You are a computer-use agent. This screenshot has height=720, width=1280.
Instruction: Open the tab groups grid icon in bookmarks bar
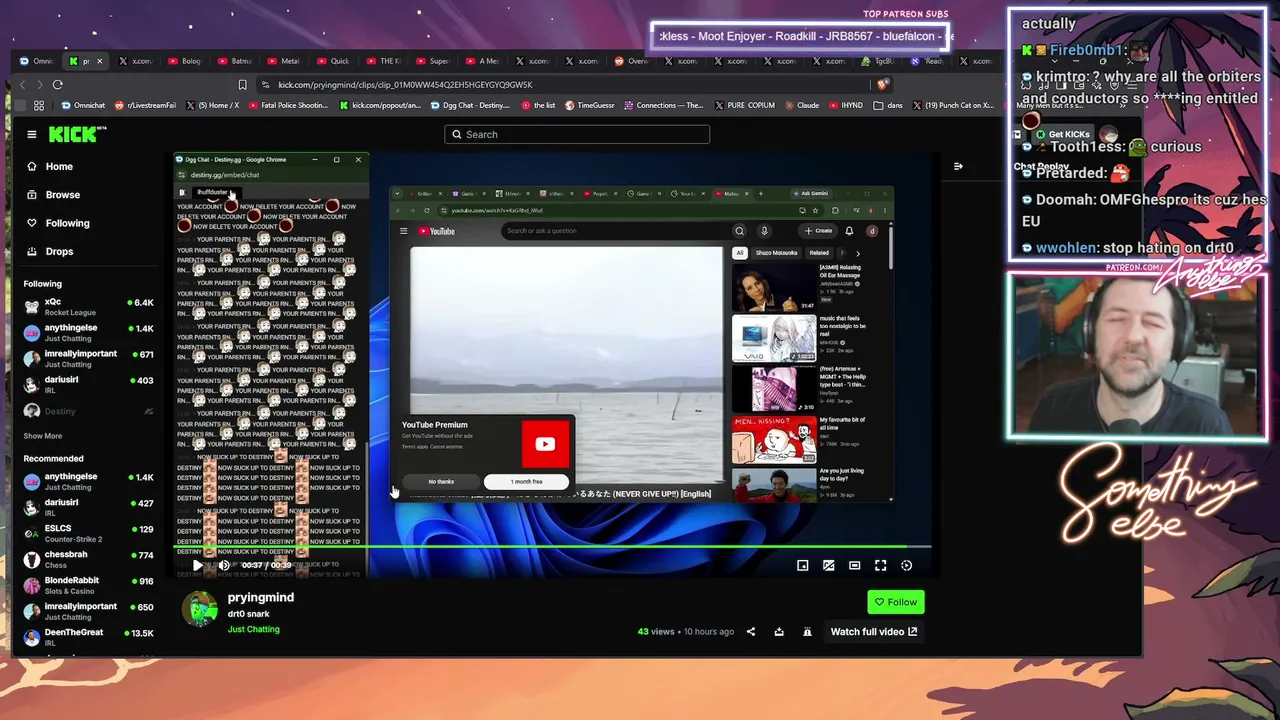click(x=39, y=105)
